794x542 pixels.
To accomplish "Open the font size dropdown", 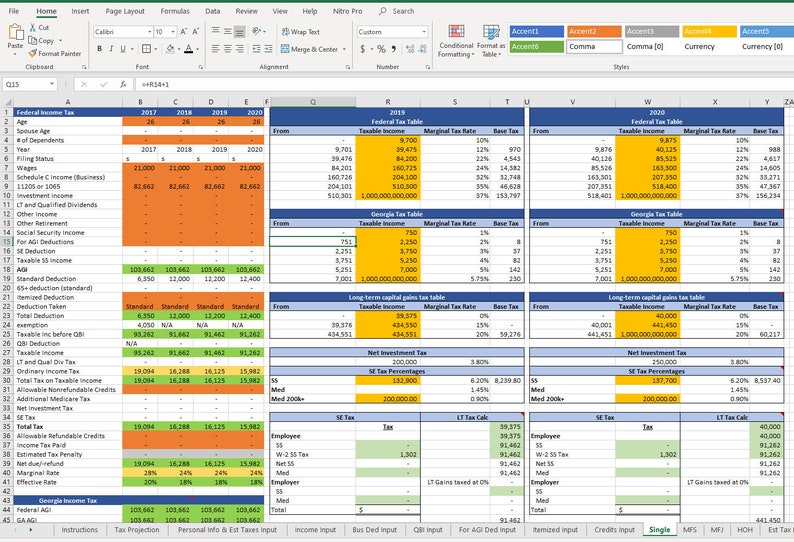I will (173, 31).
